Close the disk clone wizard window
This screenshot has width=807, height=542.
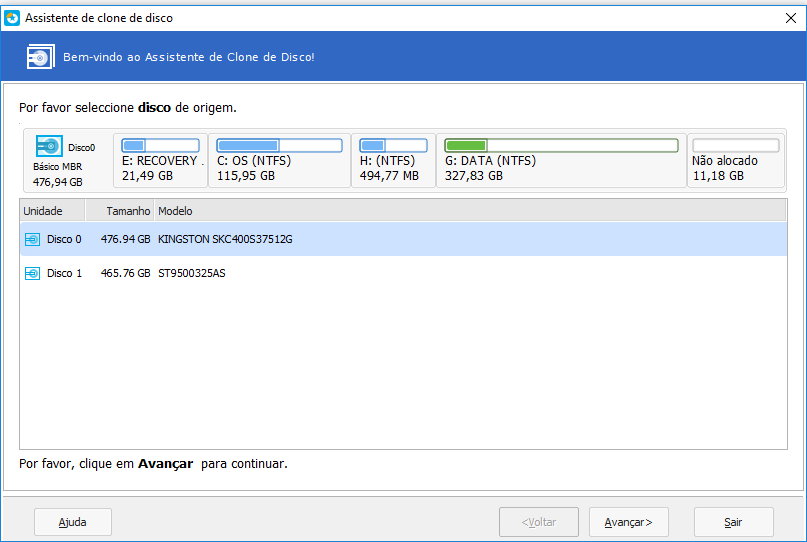tap(791, 18)
